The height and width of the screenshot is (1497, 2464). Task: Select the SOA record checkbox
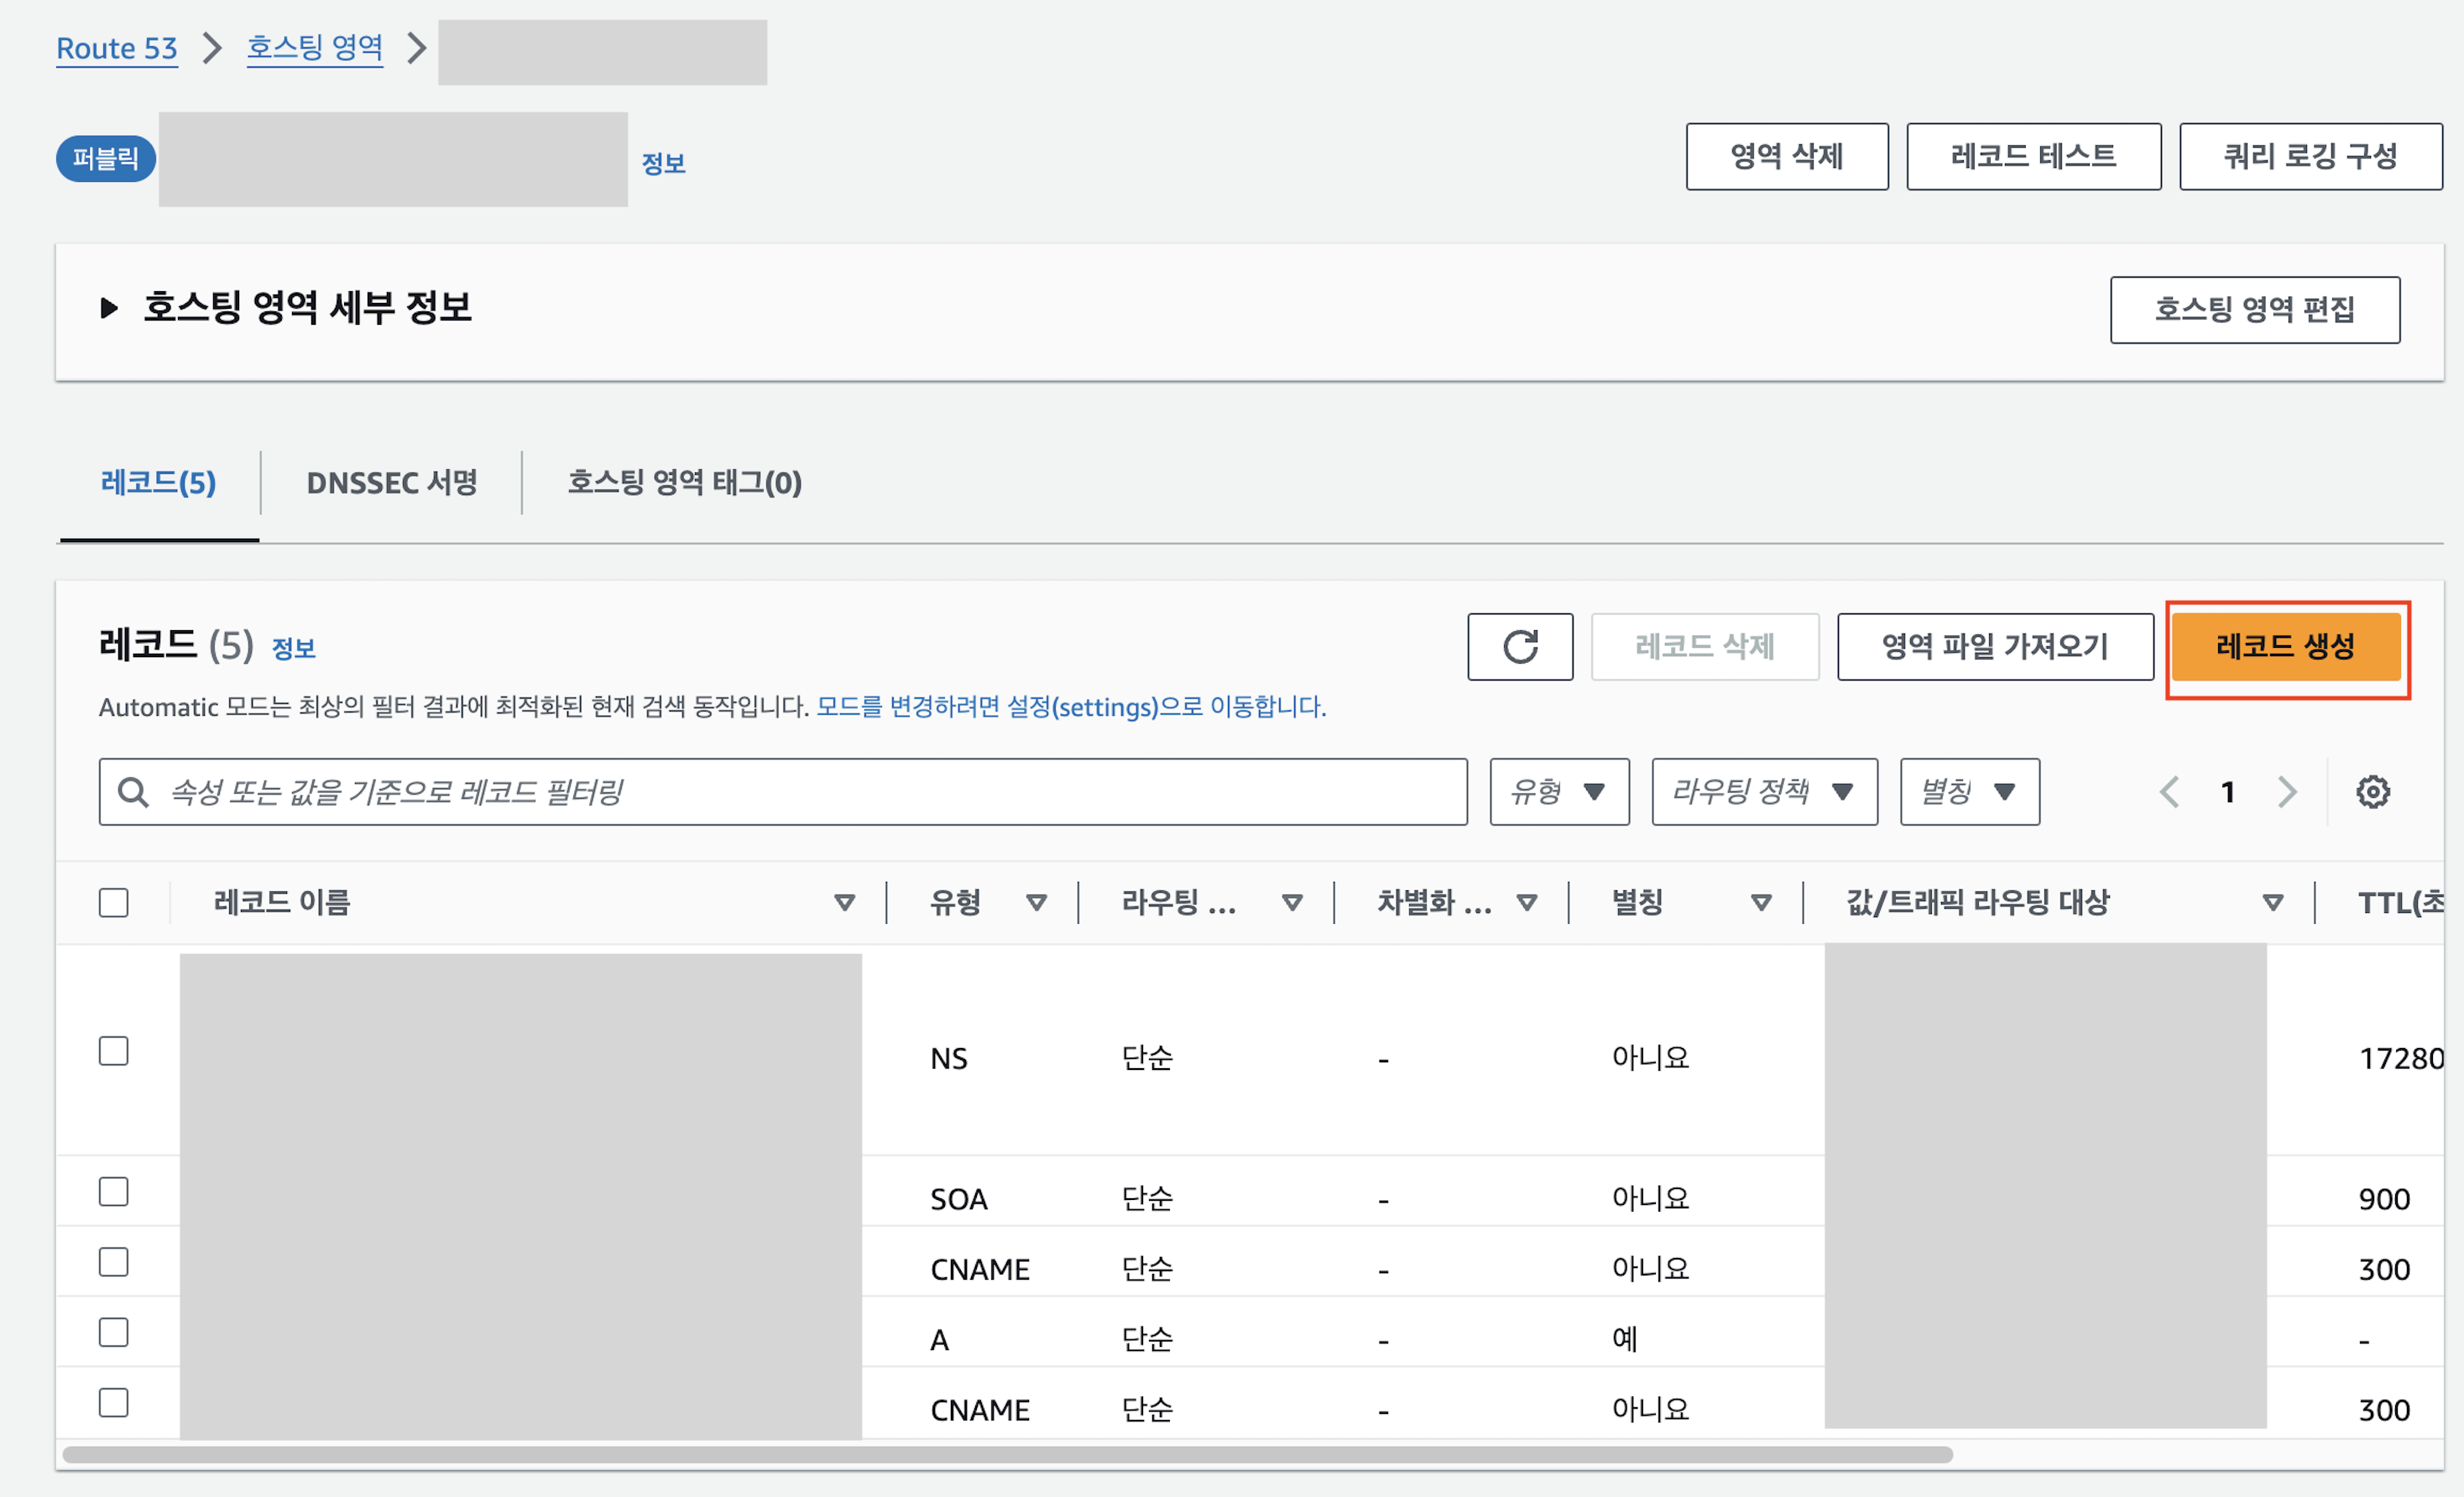(x=114, y=1192)
